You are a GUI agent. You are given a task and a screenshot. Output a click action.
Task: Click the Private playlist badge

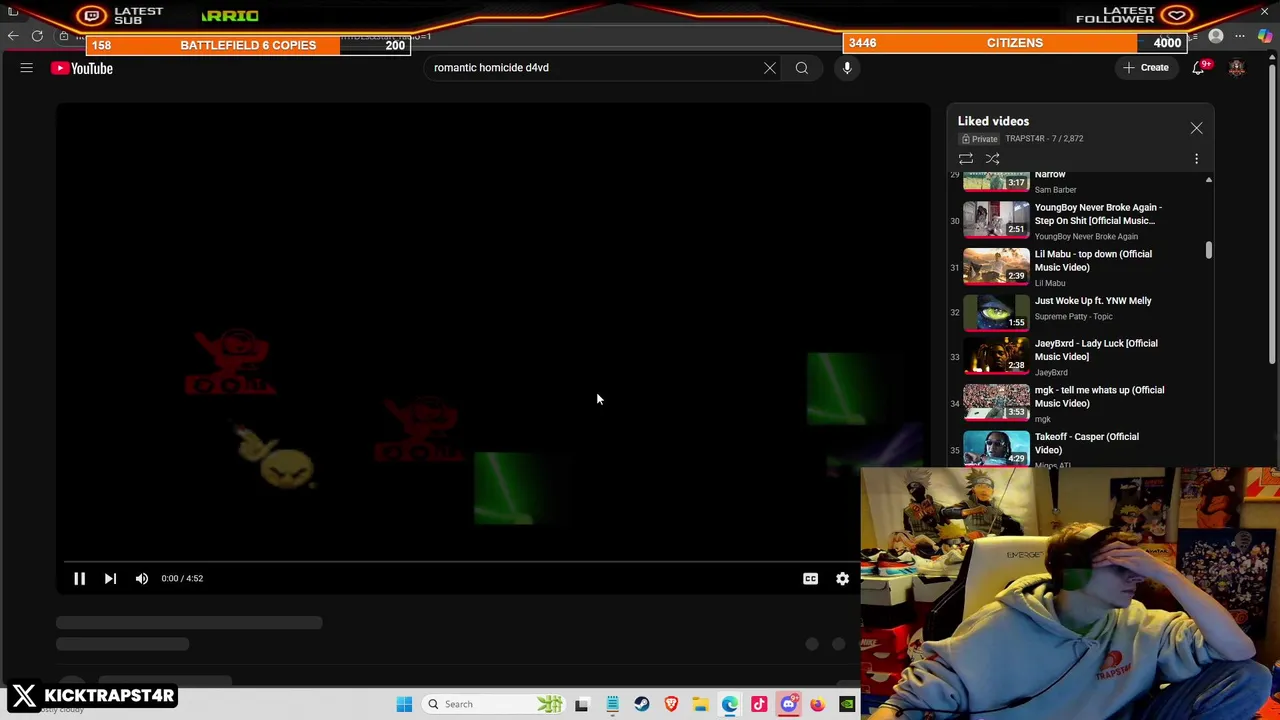click(x=980, y=139)
